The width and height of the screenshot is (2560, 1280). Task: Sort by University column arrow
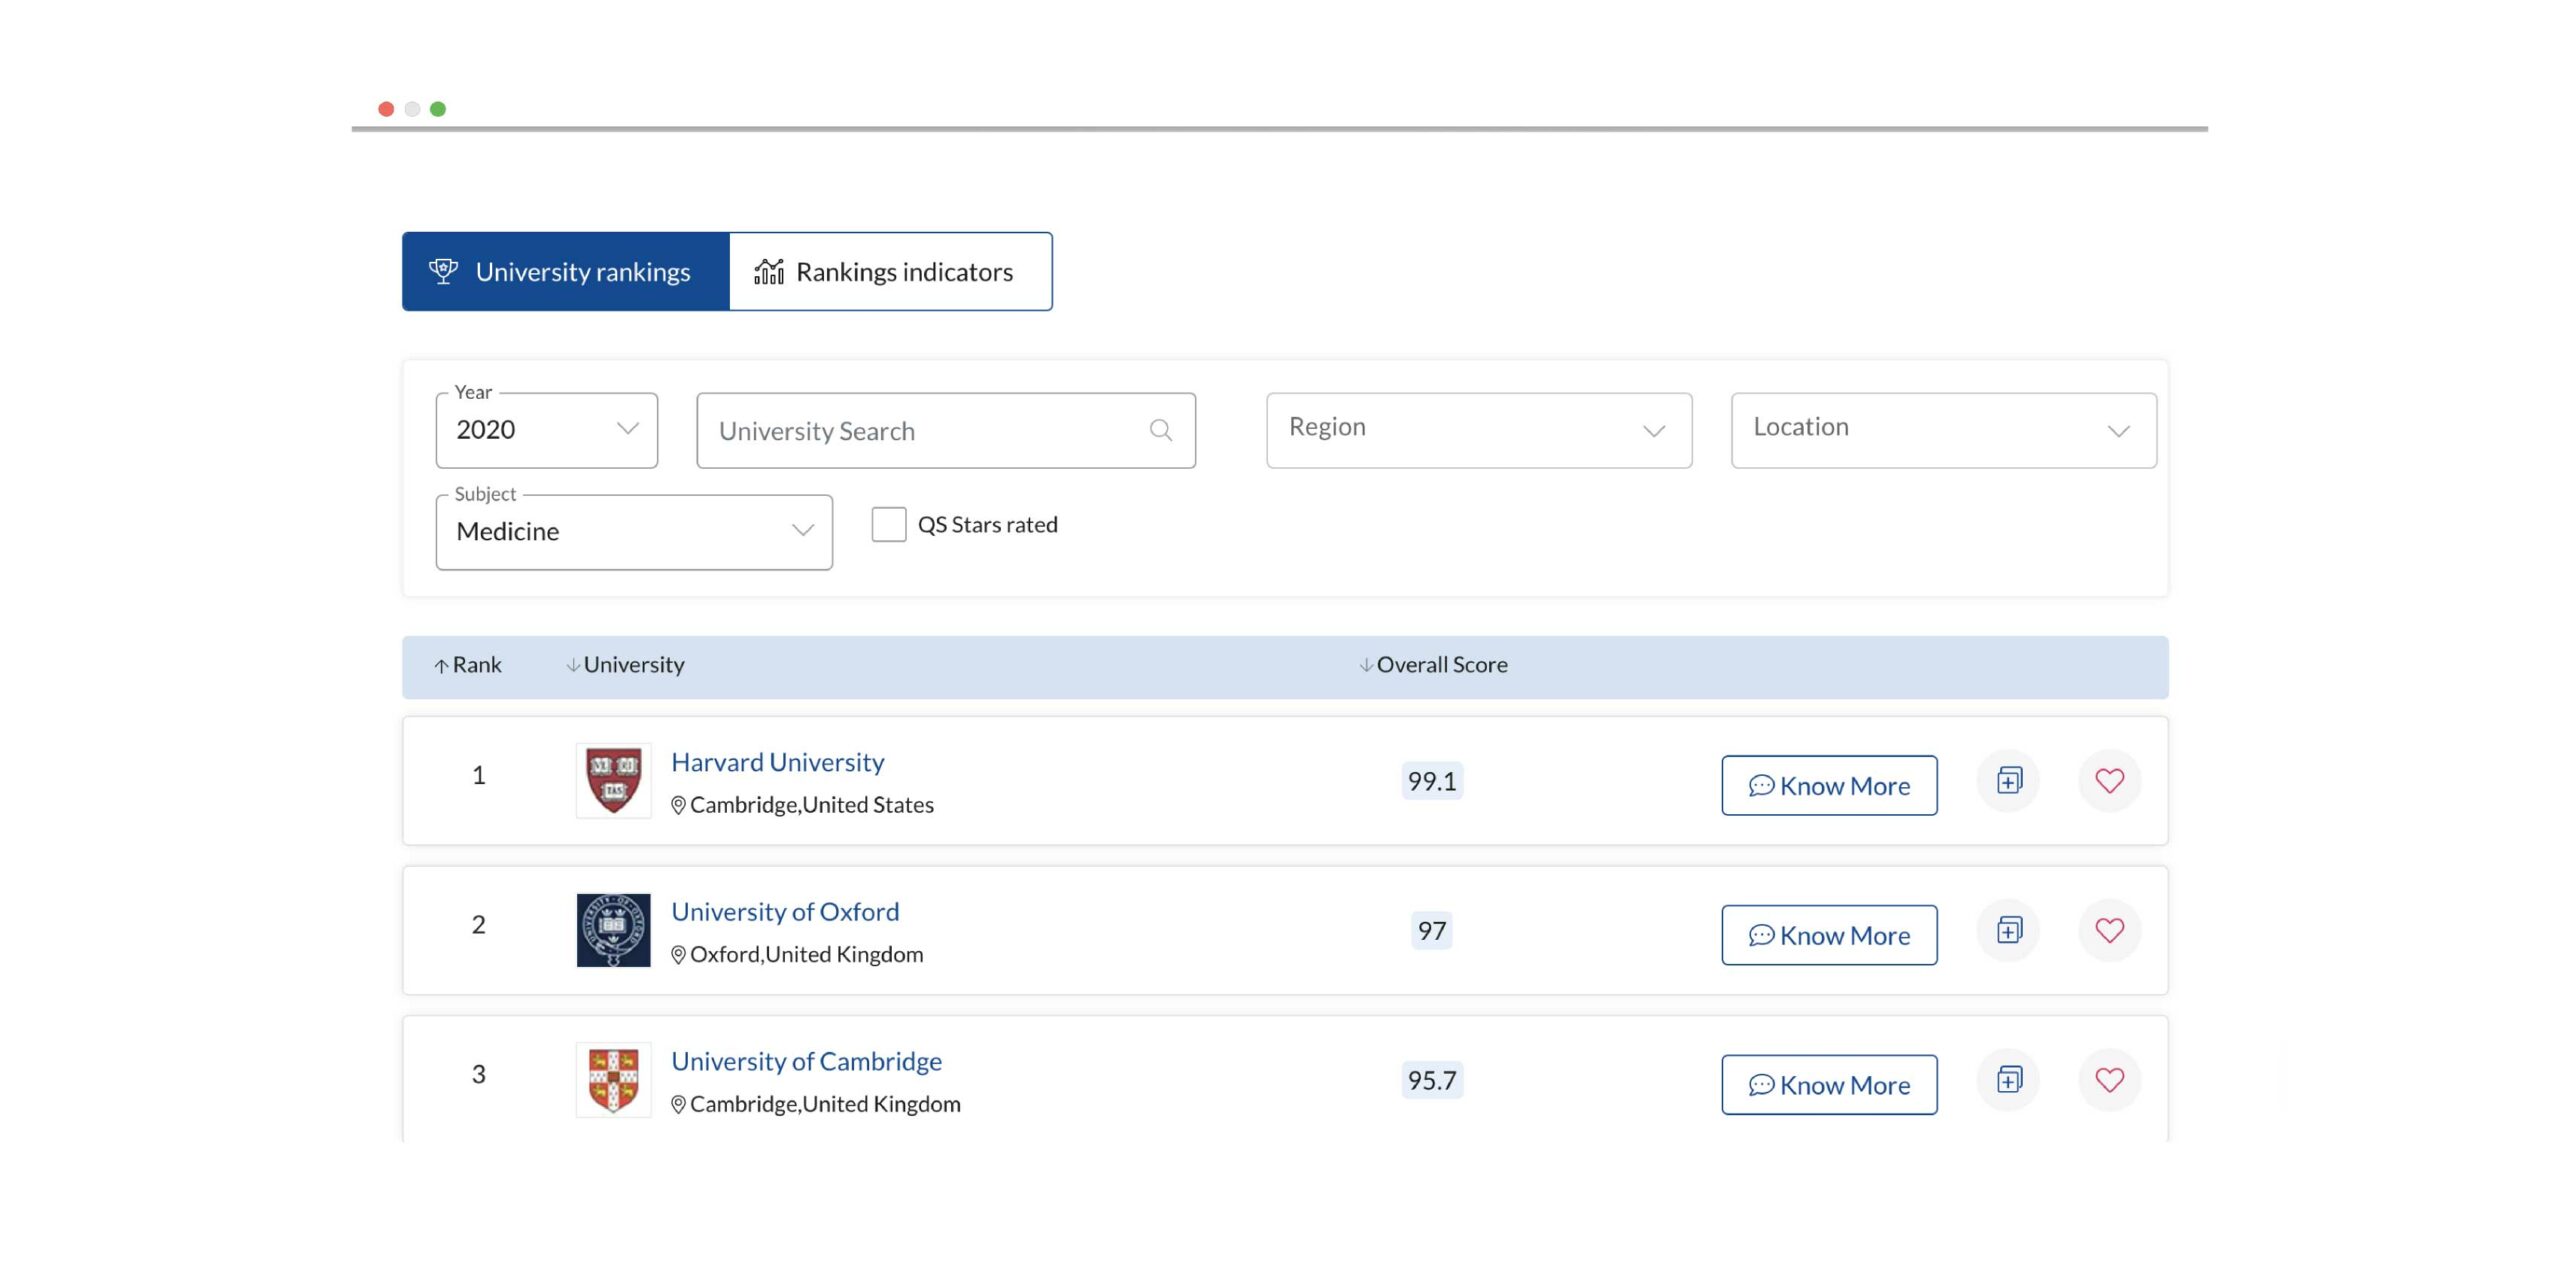[x=573, y=666]
